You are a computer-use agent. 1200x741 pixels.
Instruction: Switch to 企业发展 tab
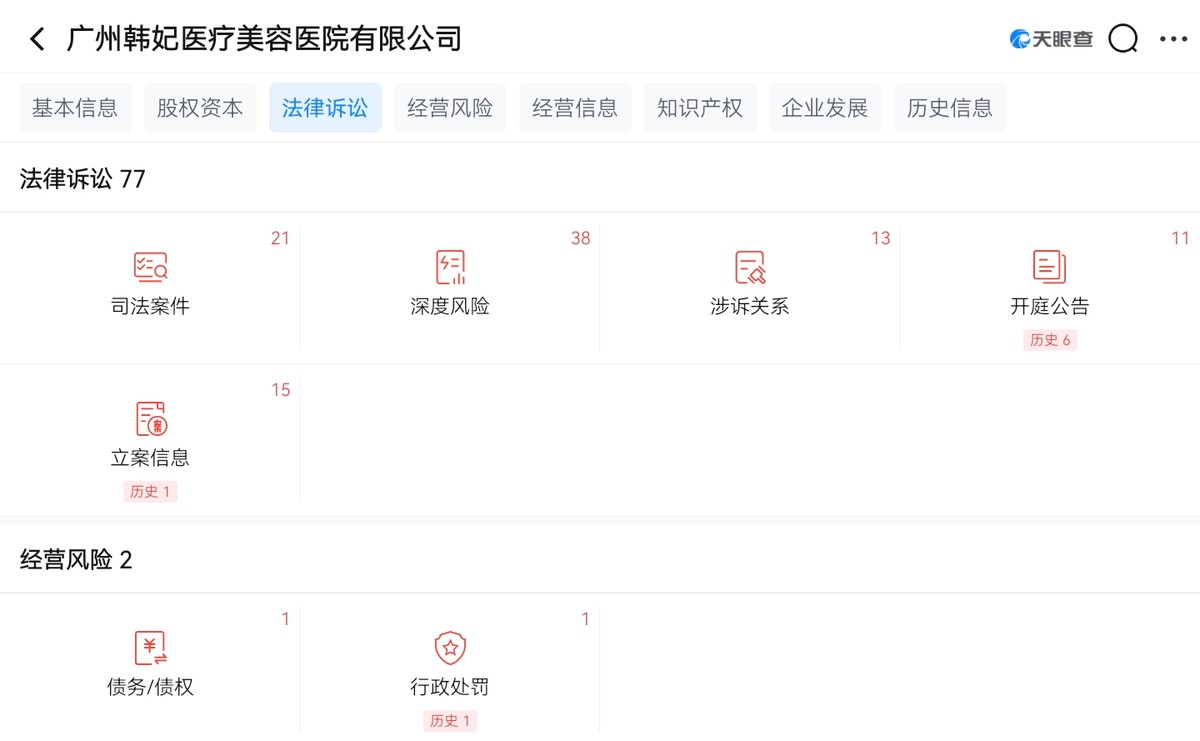(x=825, y=108)
